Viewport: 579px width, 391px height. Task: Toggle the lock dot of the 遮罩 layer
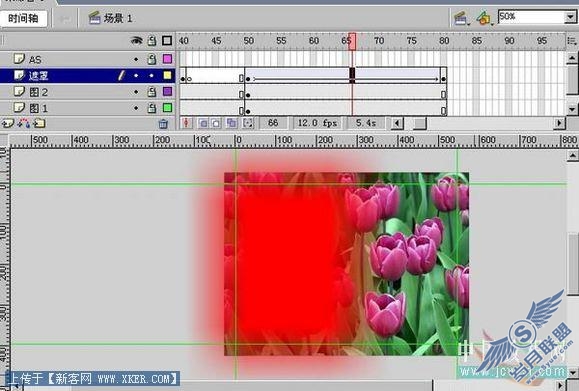[x=151, y=76]
